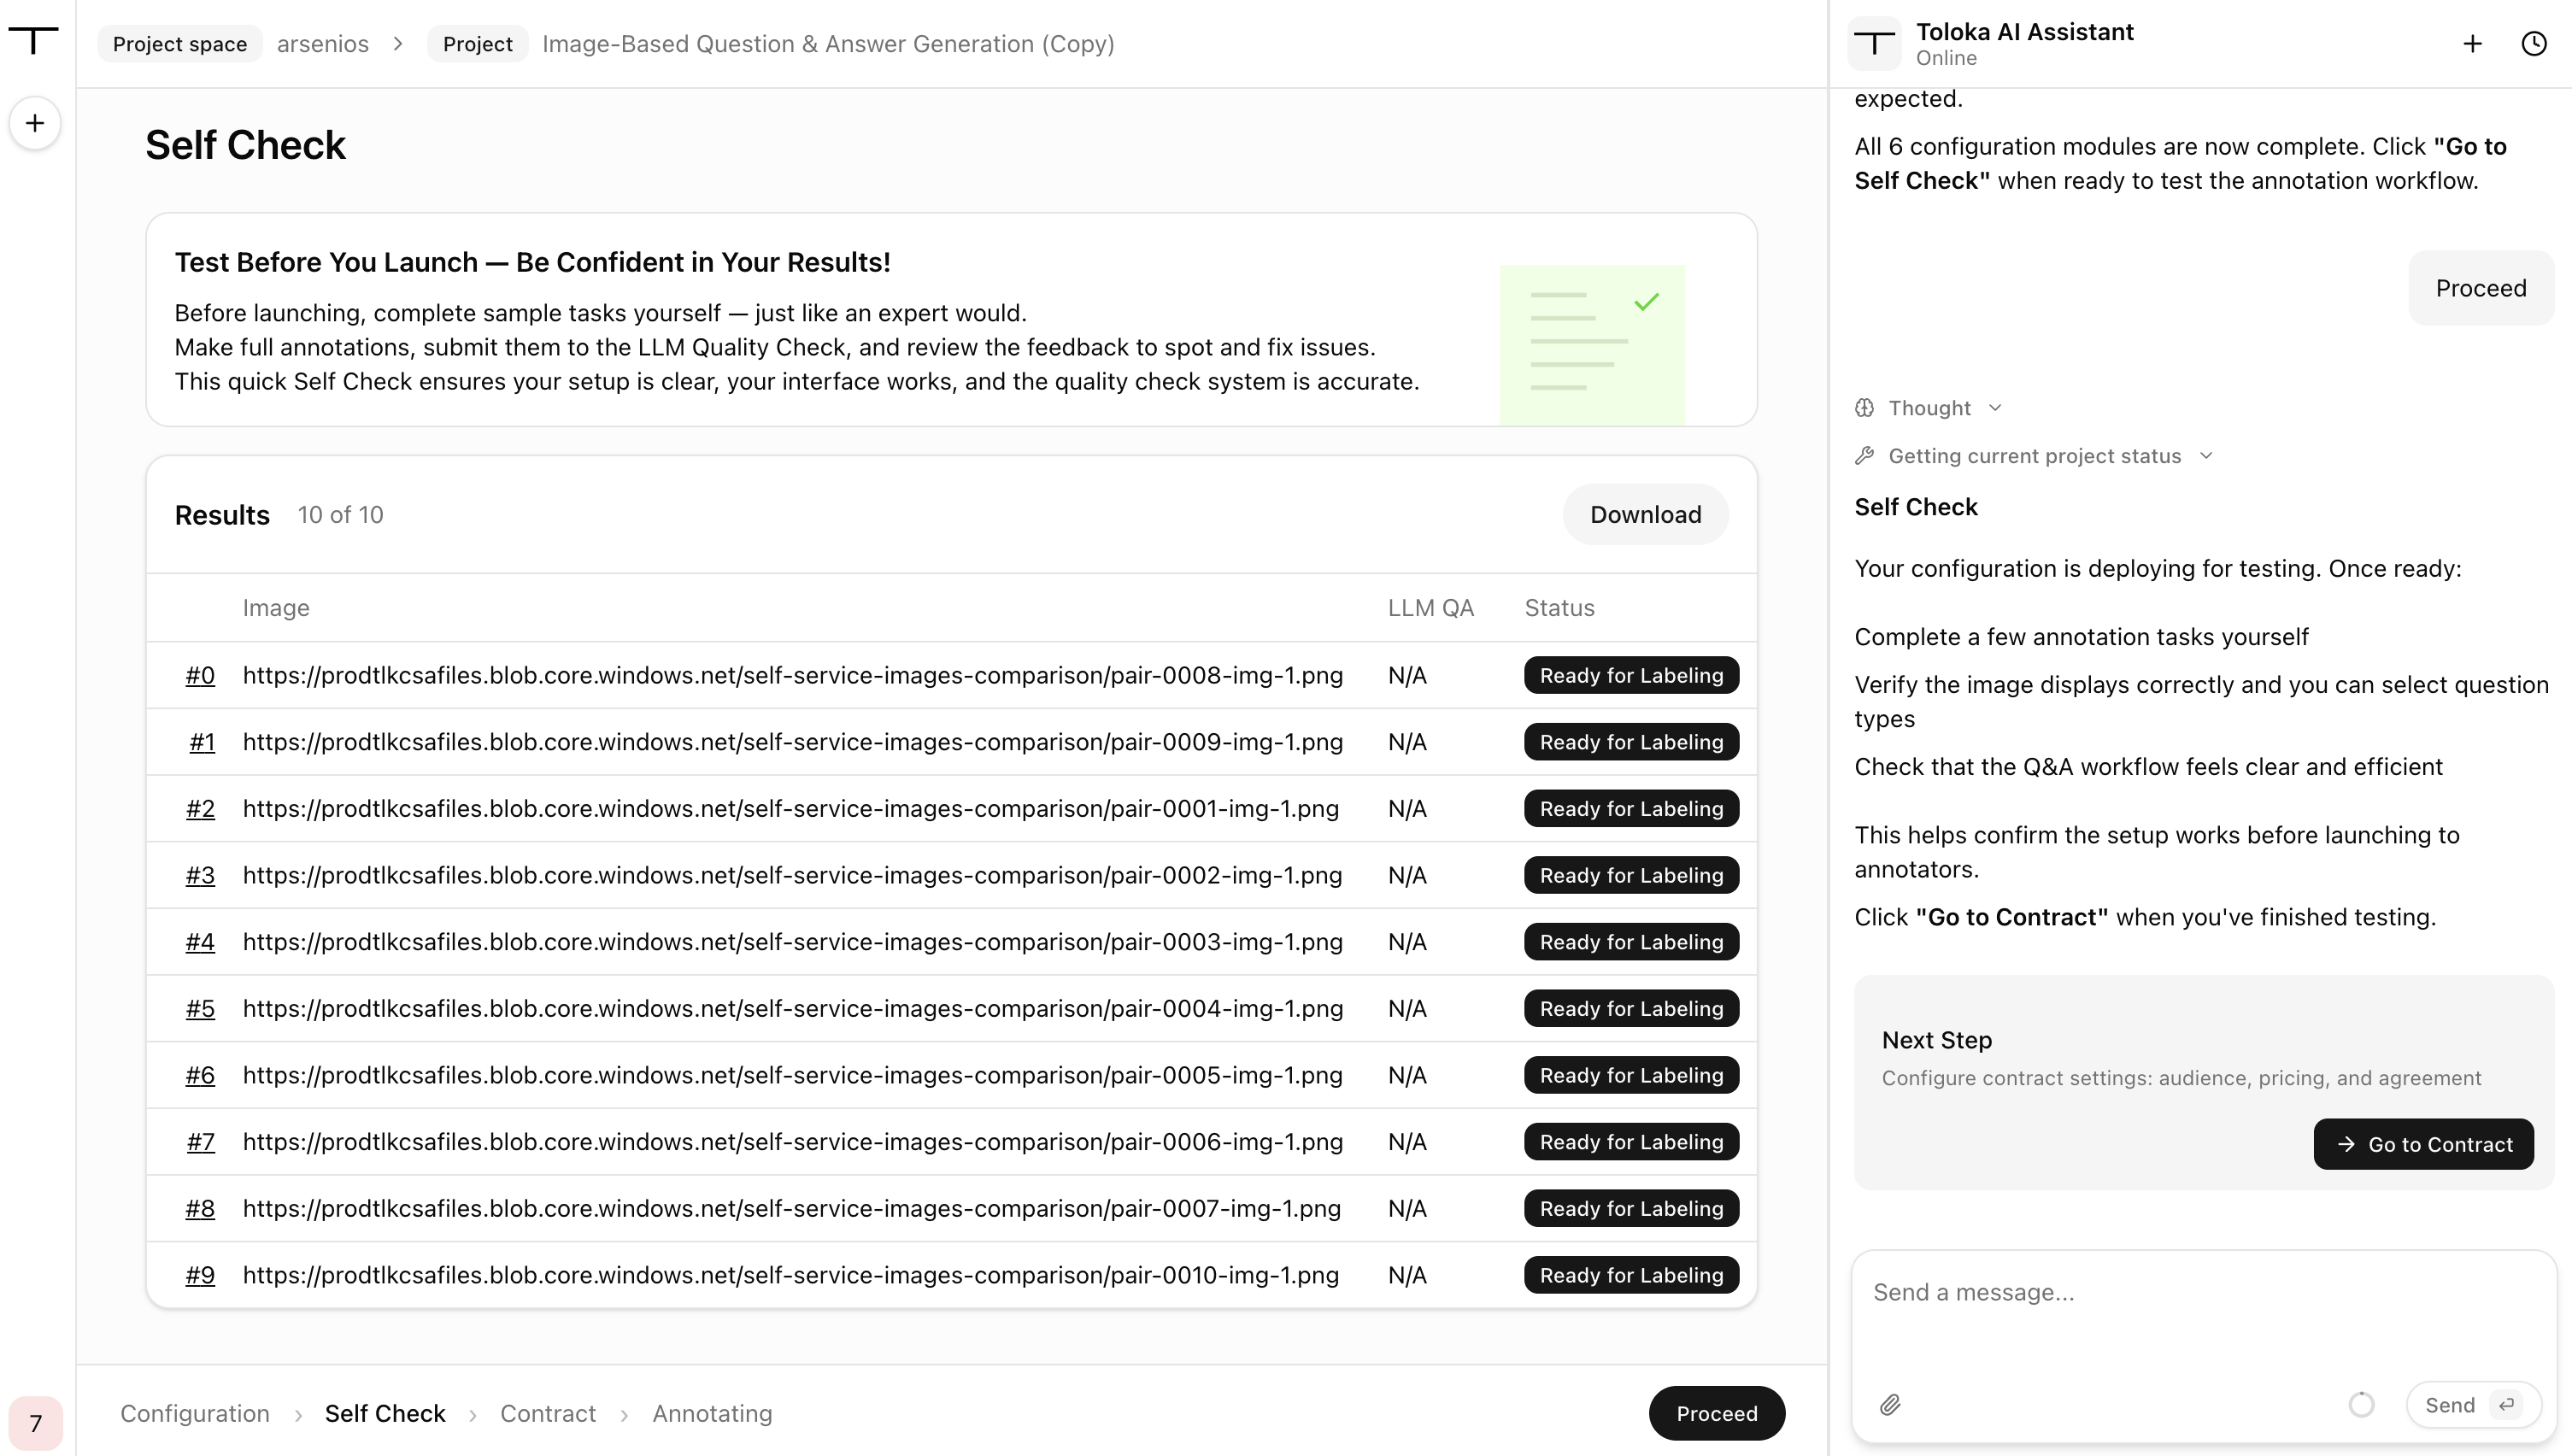This screenshot has width=2572, height=1456.
Task: Click the pair-0008-img-1.png URL text
Action: pos(792,676)
